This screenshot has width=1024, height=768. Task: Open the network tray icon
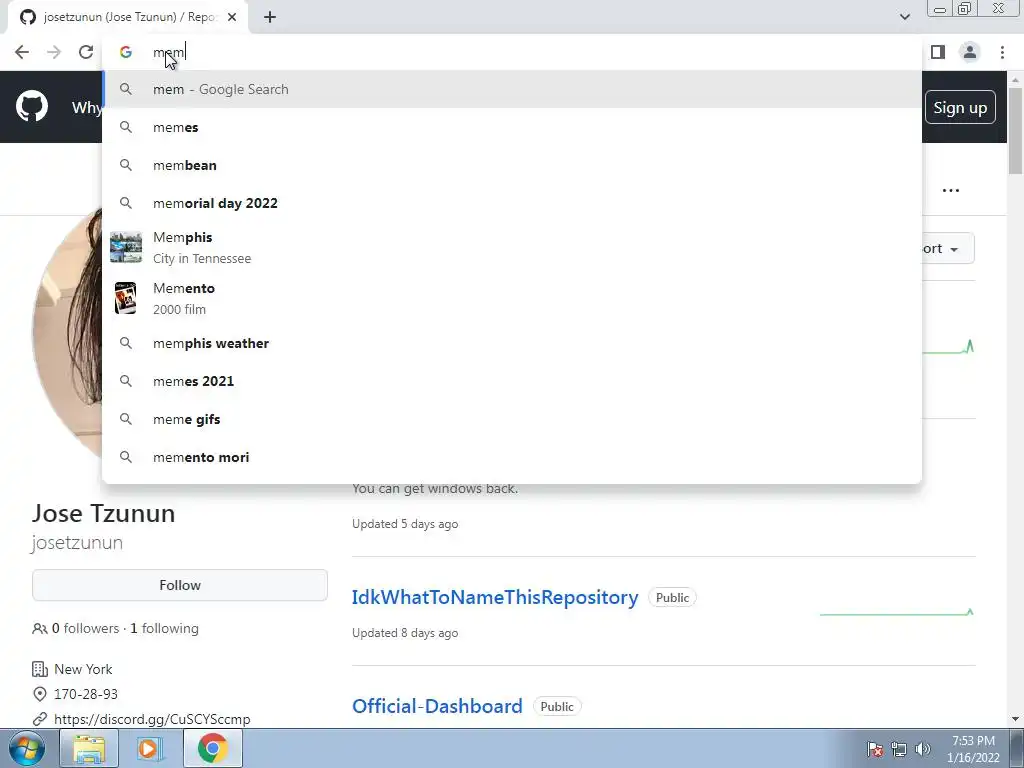899,749
